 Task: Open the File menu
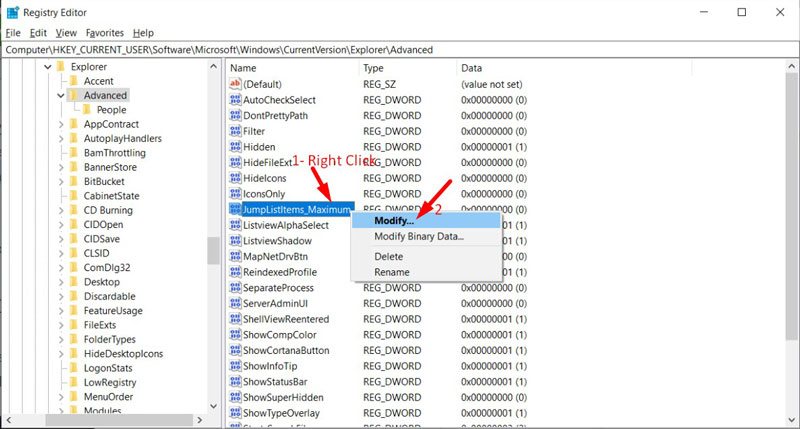(13, 33)
